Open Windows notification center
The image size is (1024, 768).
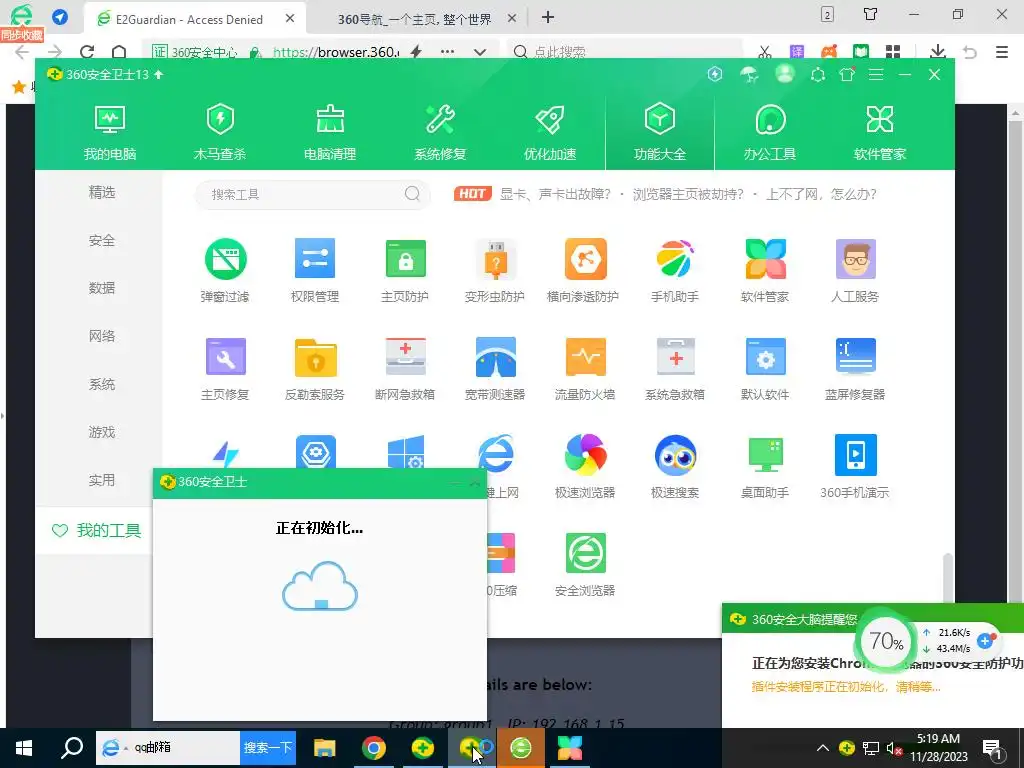point(992,748)
